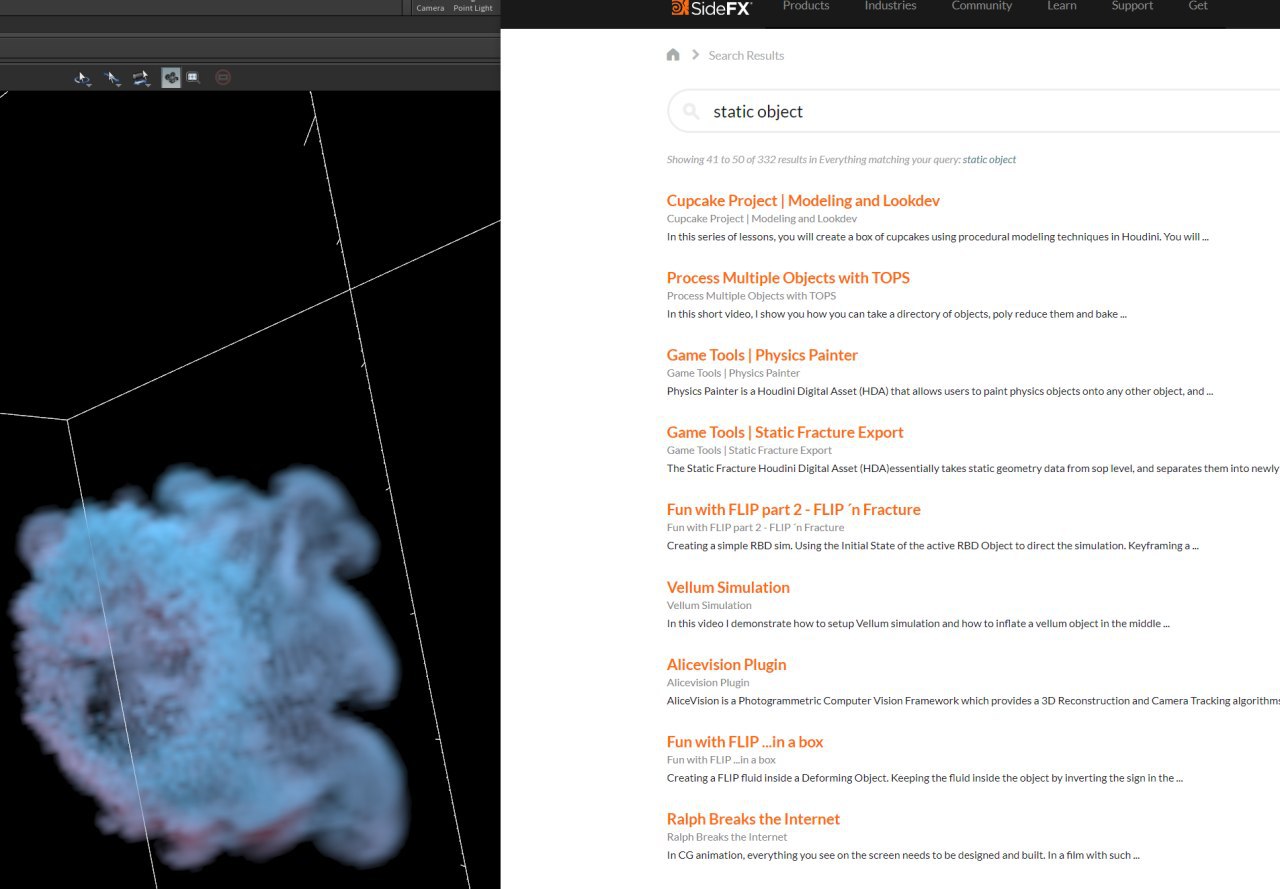Click the grey 'Ralph Breaks the Internet' subtitle

tap(727, 837)
